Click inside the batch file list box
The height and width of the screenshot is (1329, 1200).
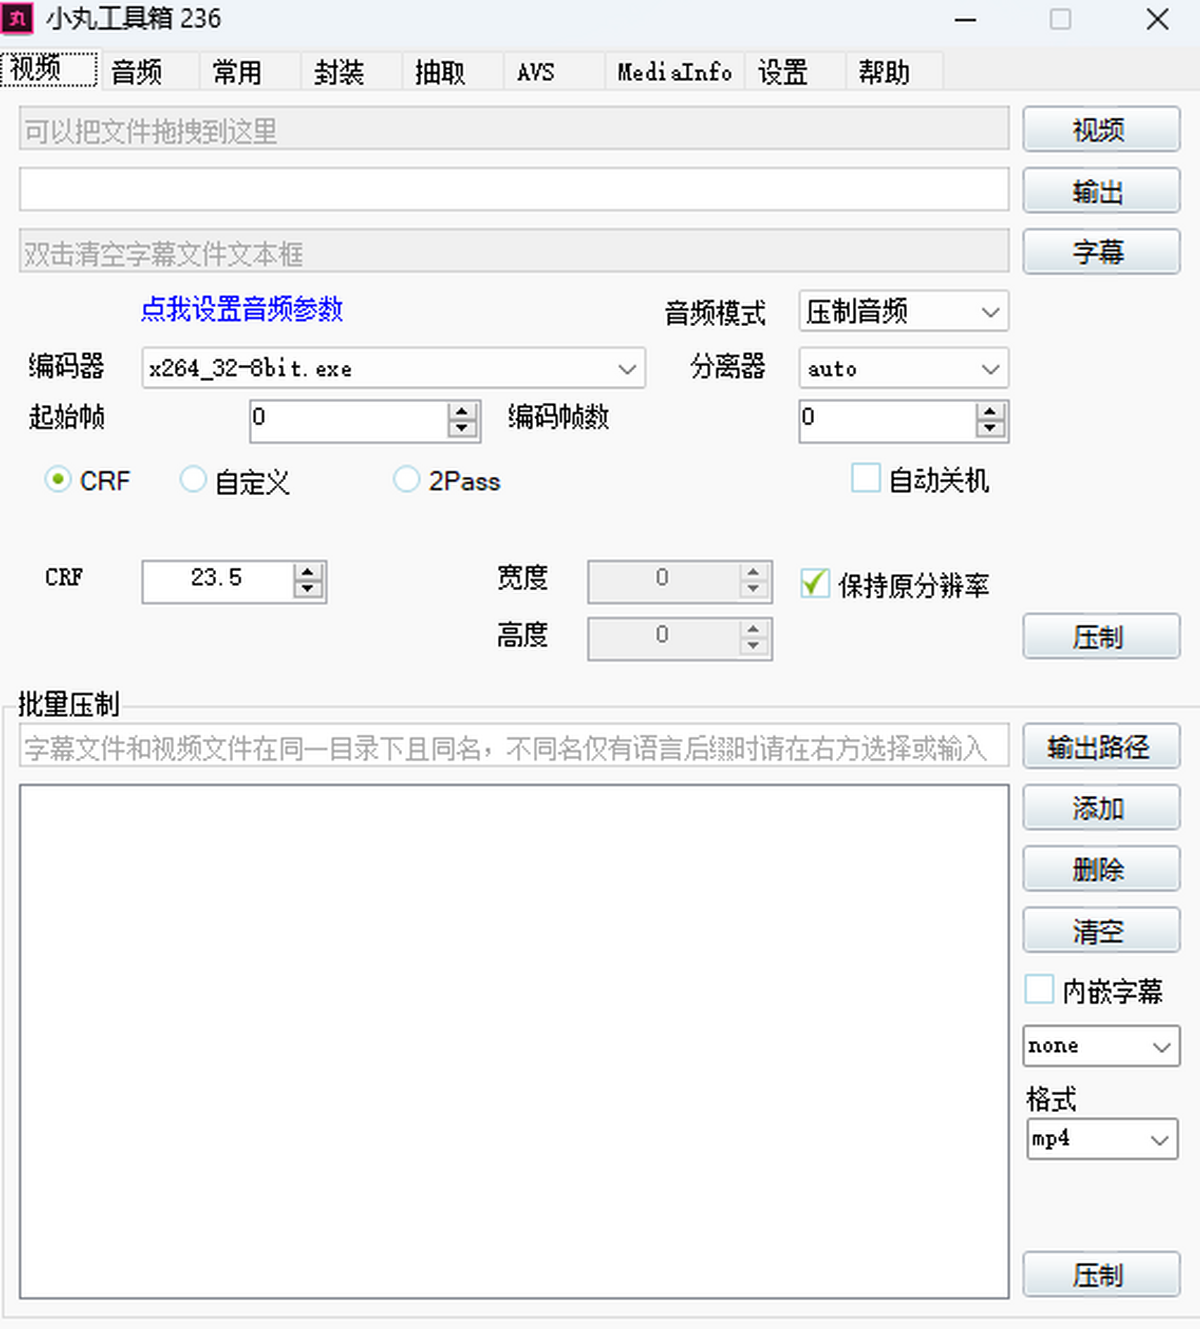(x=514, y=1041)
